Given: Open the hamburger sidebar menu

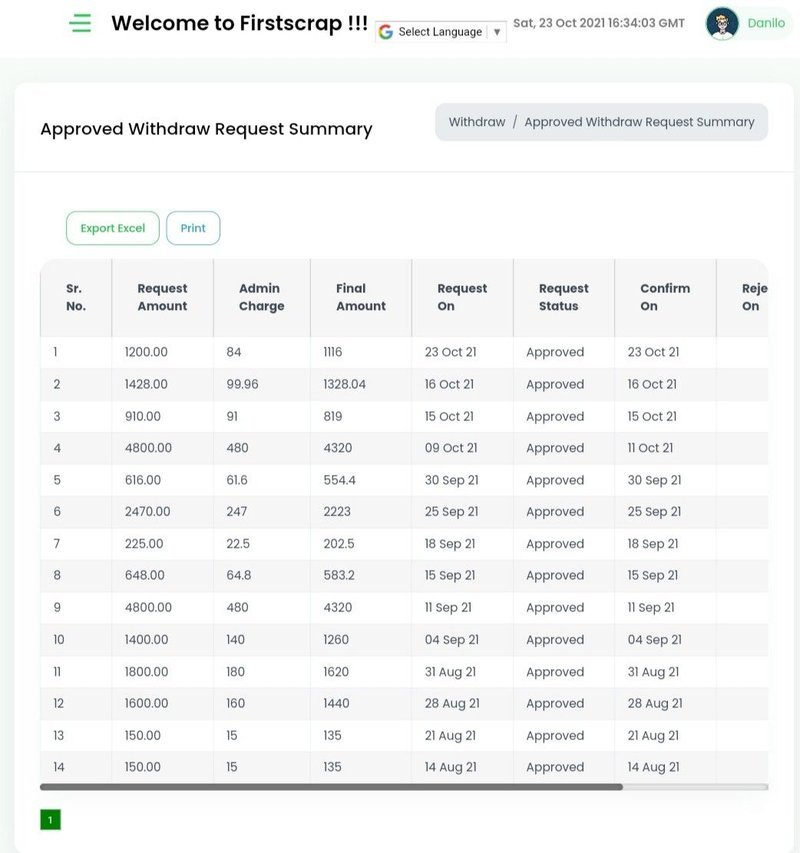Looking at the screenshot, I should tap(80, 23).
